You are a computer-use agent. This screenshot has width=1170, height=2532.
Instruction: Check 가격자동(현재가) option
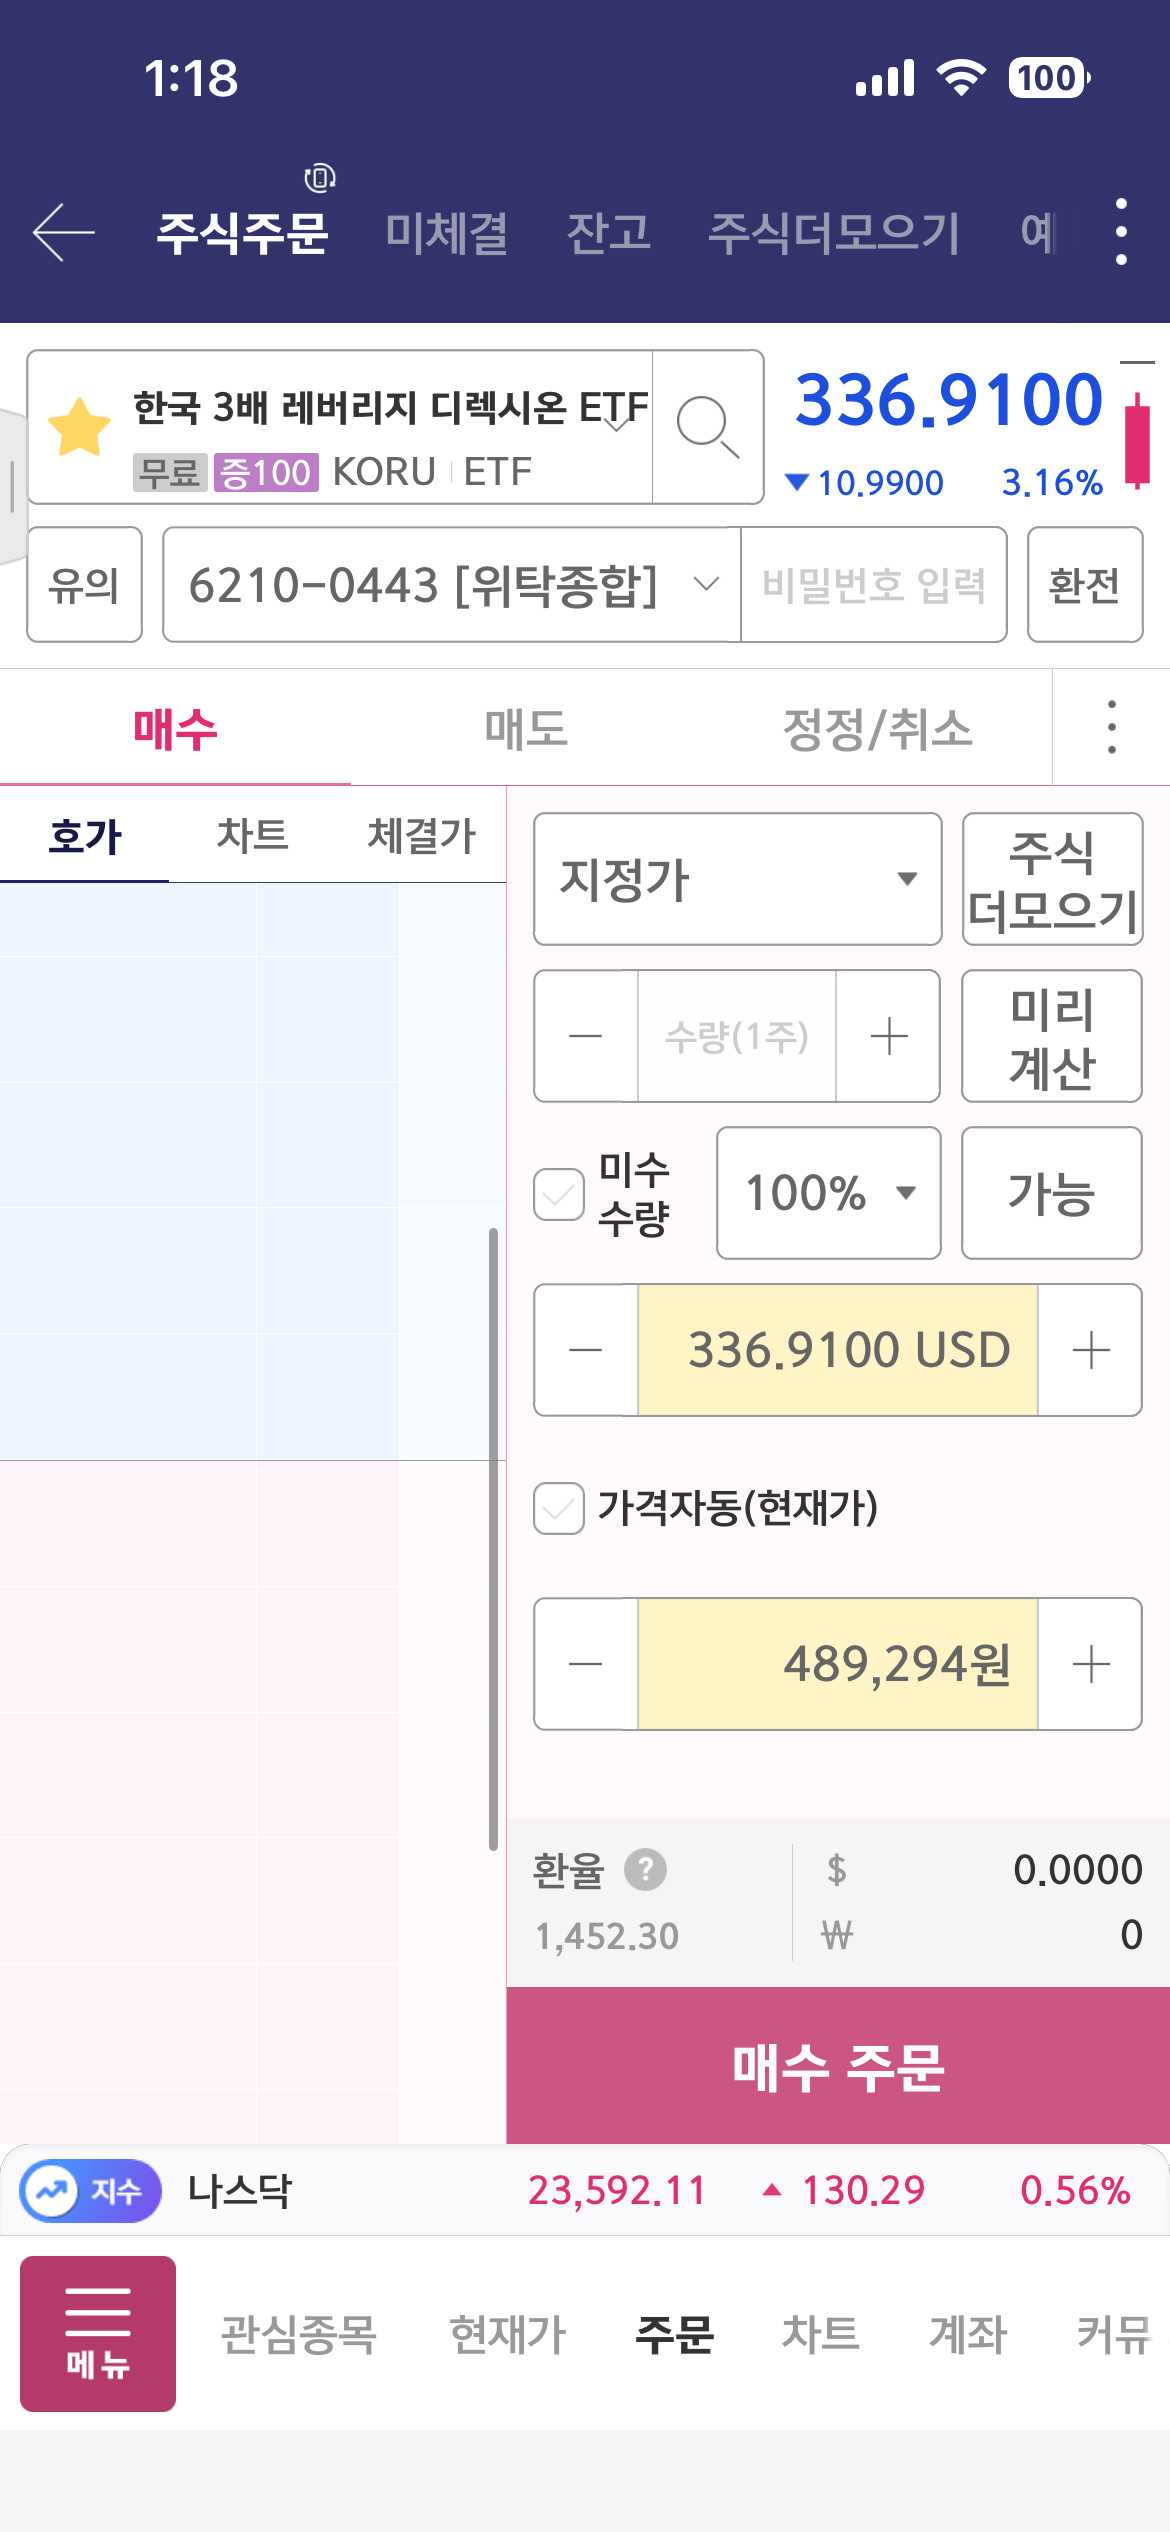559,1508
